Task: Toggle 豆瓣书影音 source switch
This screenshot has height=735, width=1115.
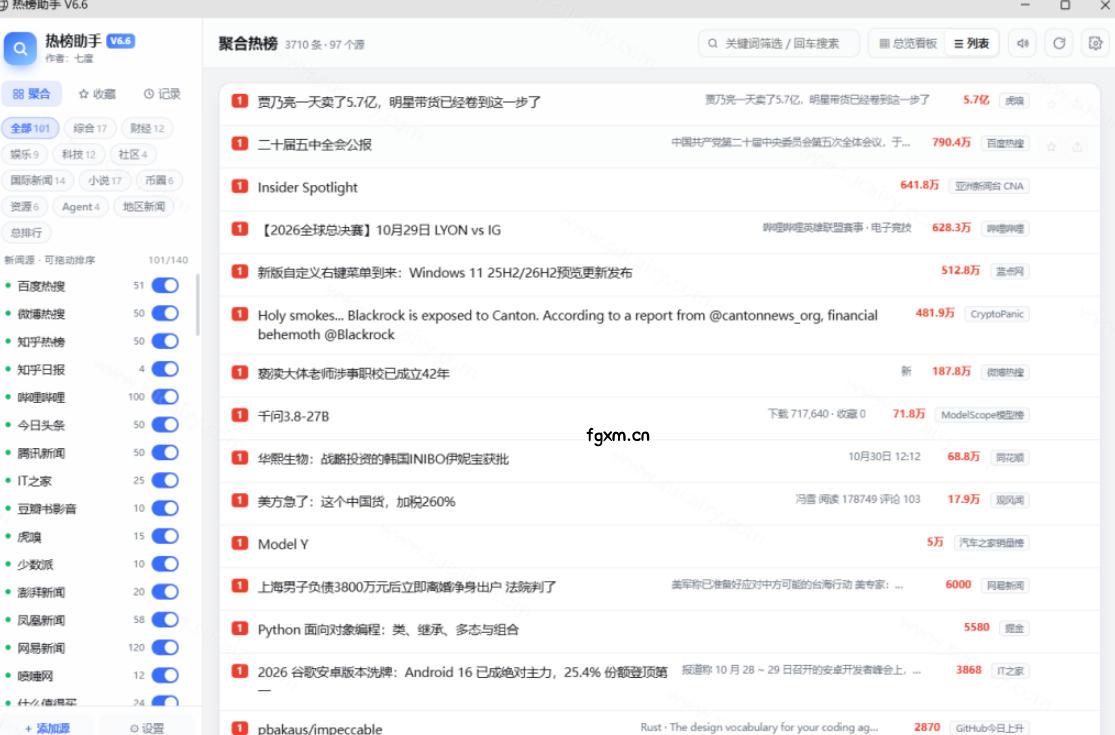Action: tap(165, 508)
